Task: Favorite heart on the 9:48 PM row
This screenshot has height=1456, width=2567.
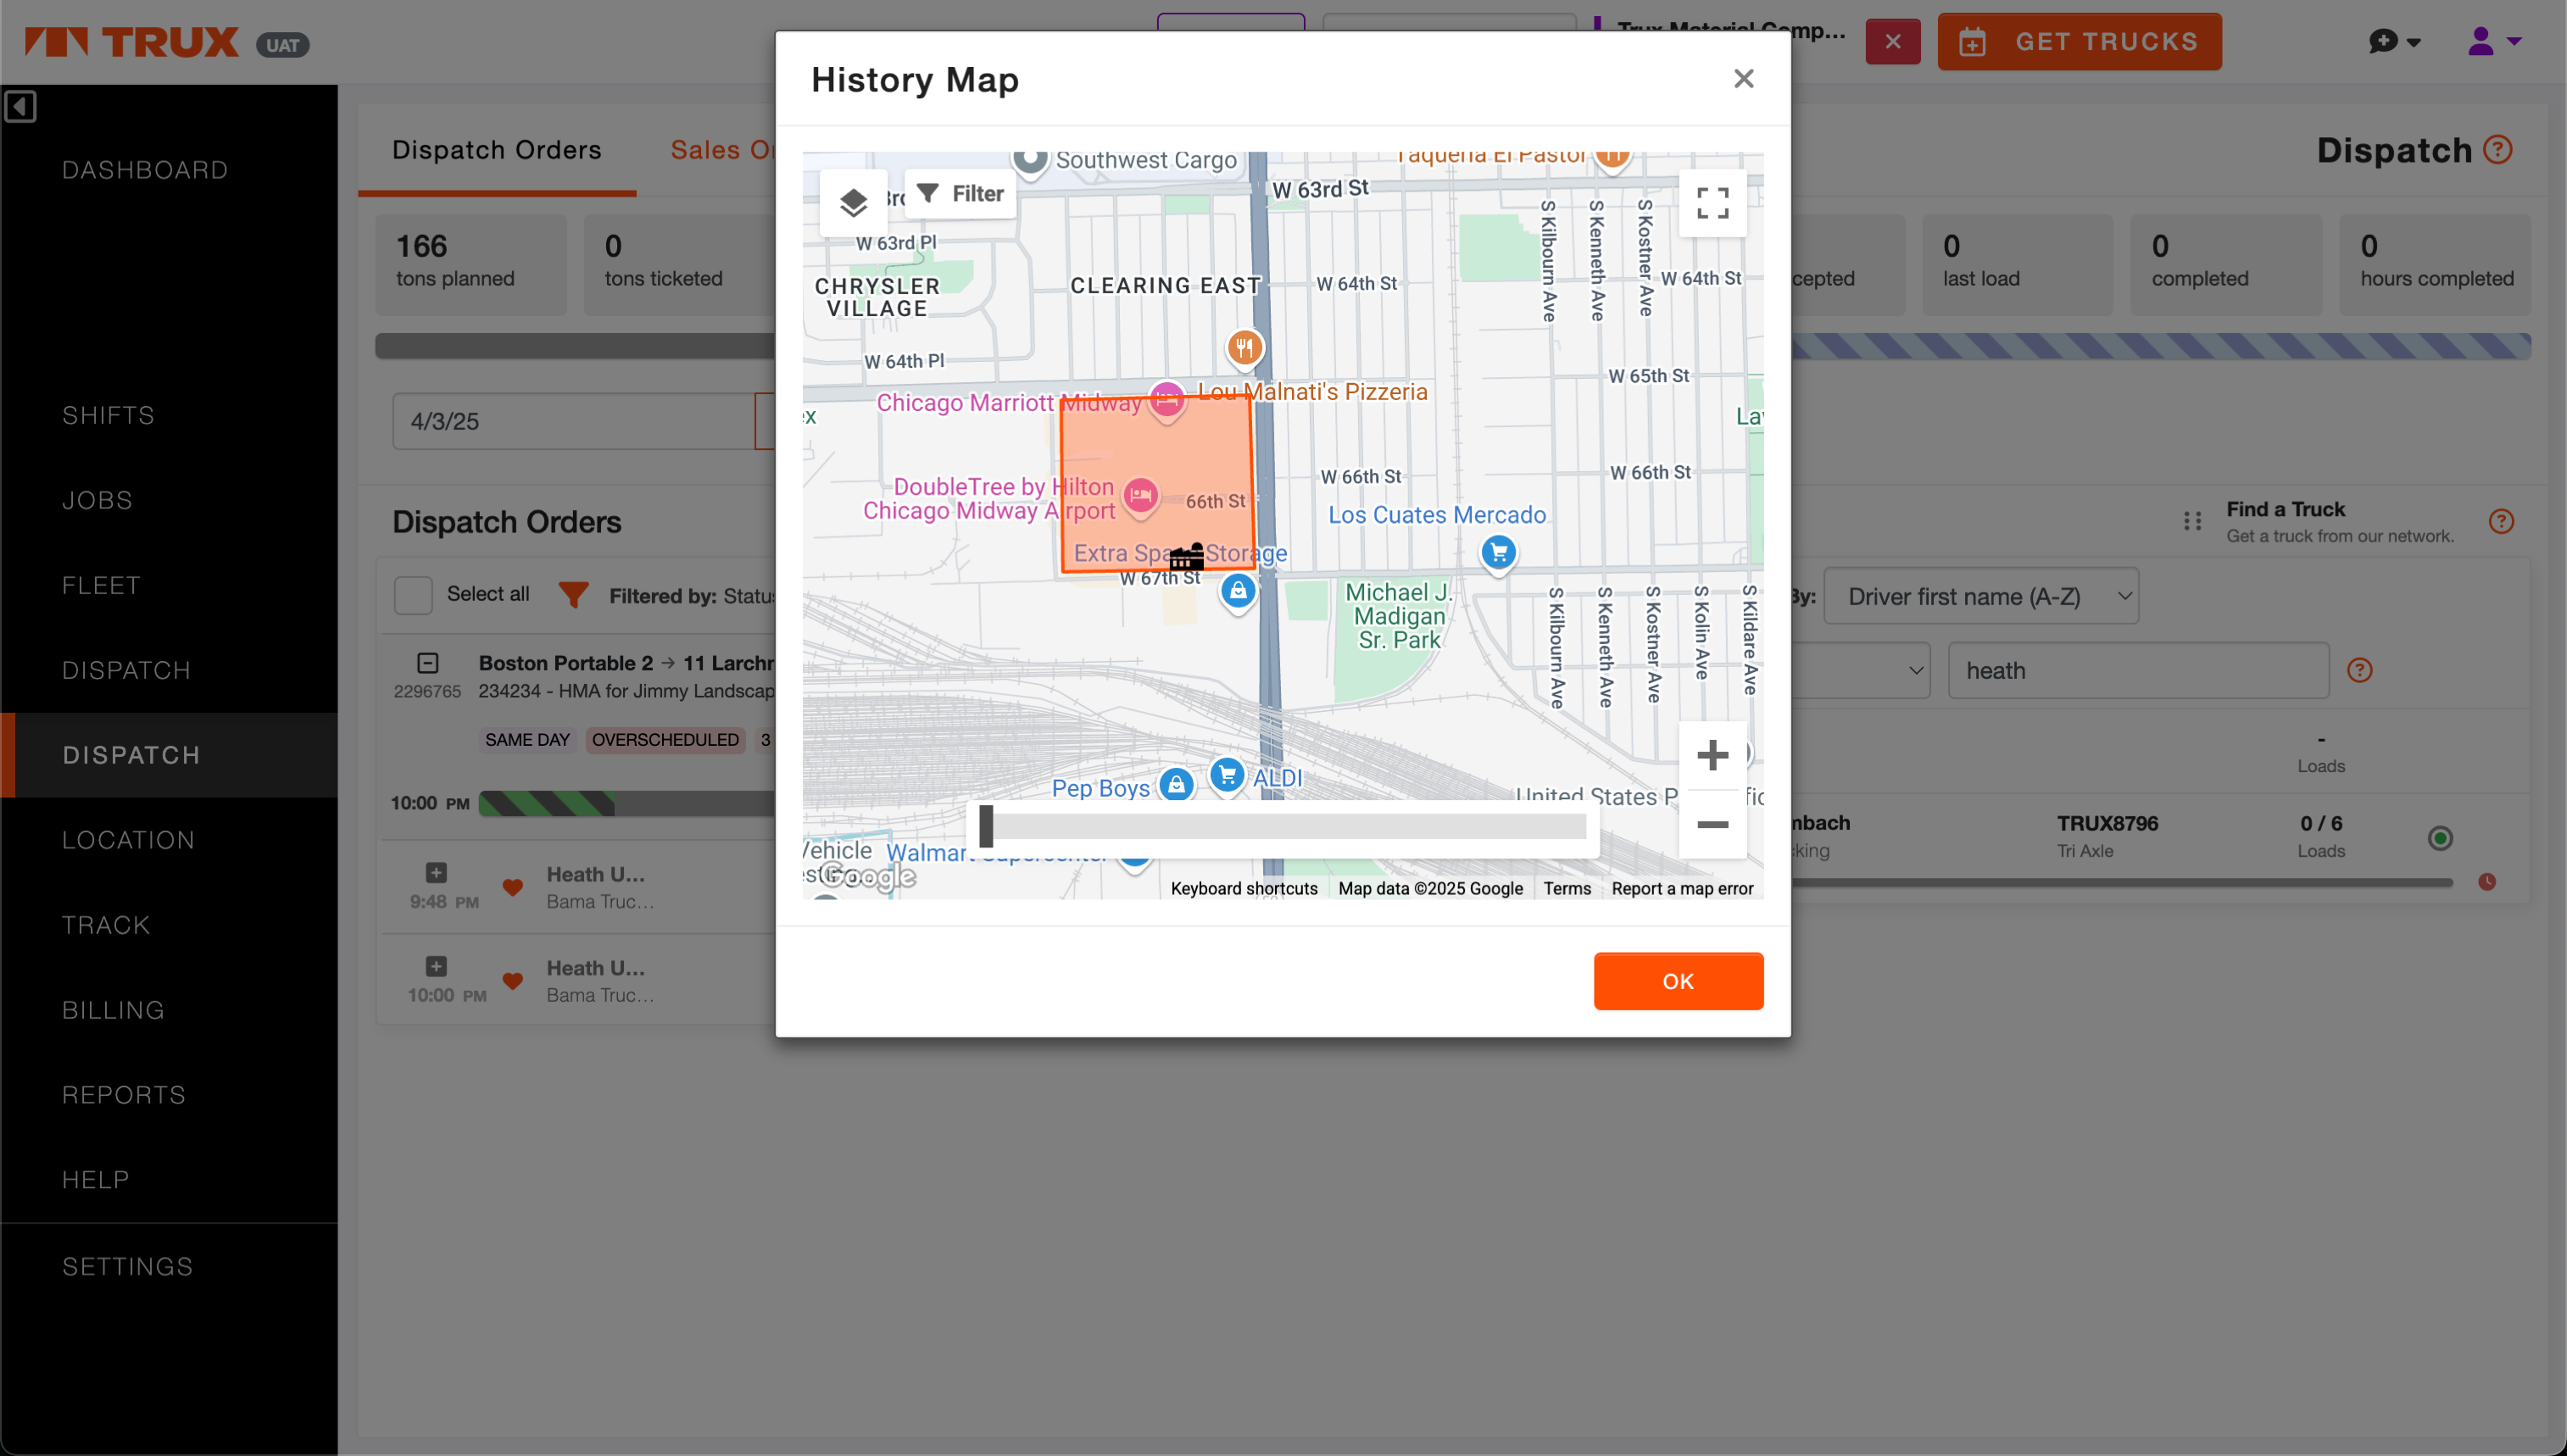Action: [513, 888]
